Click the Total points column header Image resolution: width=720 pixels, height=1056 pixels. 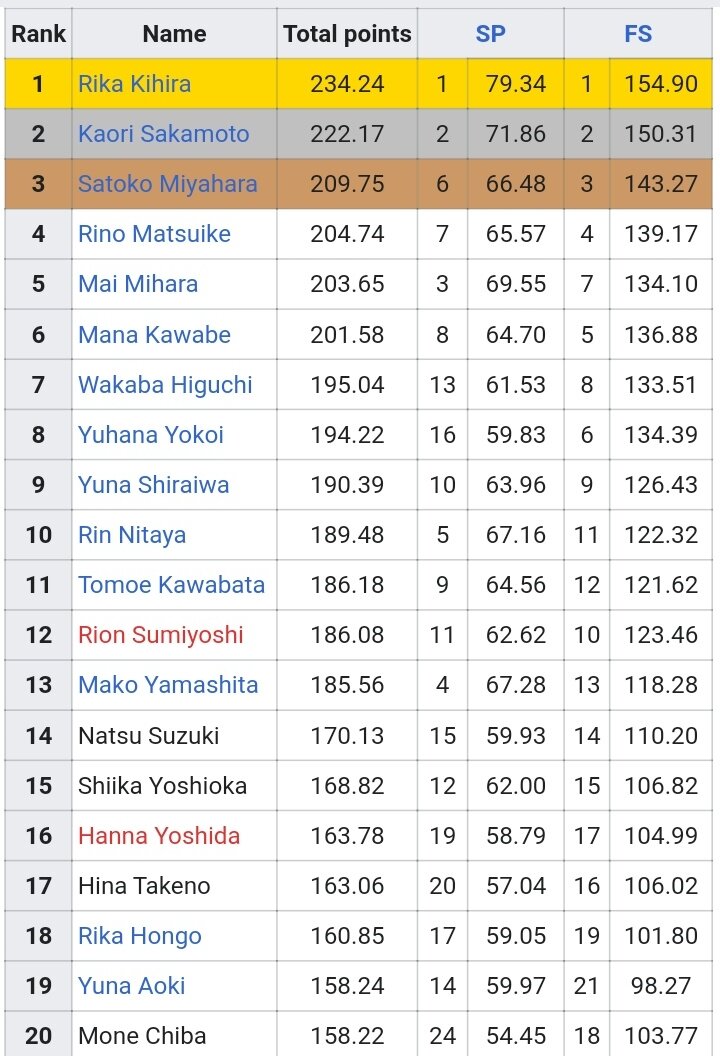[x=347, y=34]
